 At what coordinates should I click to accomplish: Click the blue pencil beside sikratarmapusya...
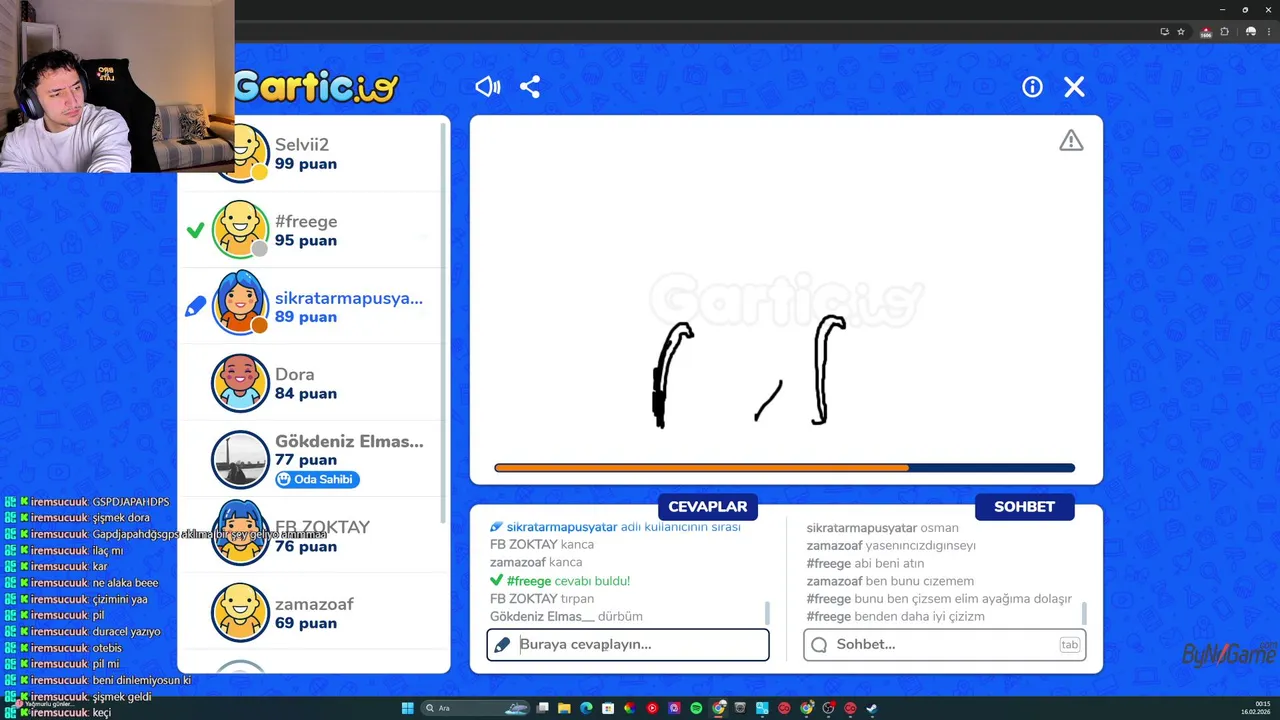click(x=195, y=307)
